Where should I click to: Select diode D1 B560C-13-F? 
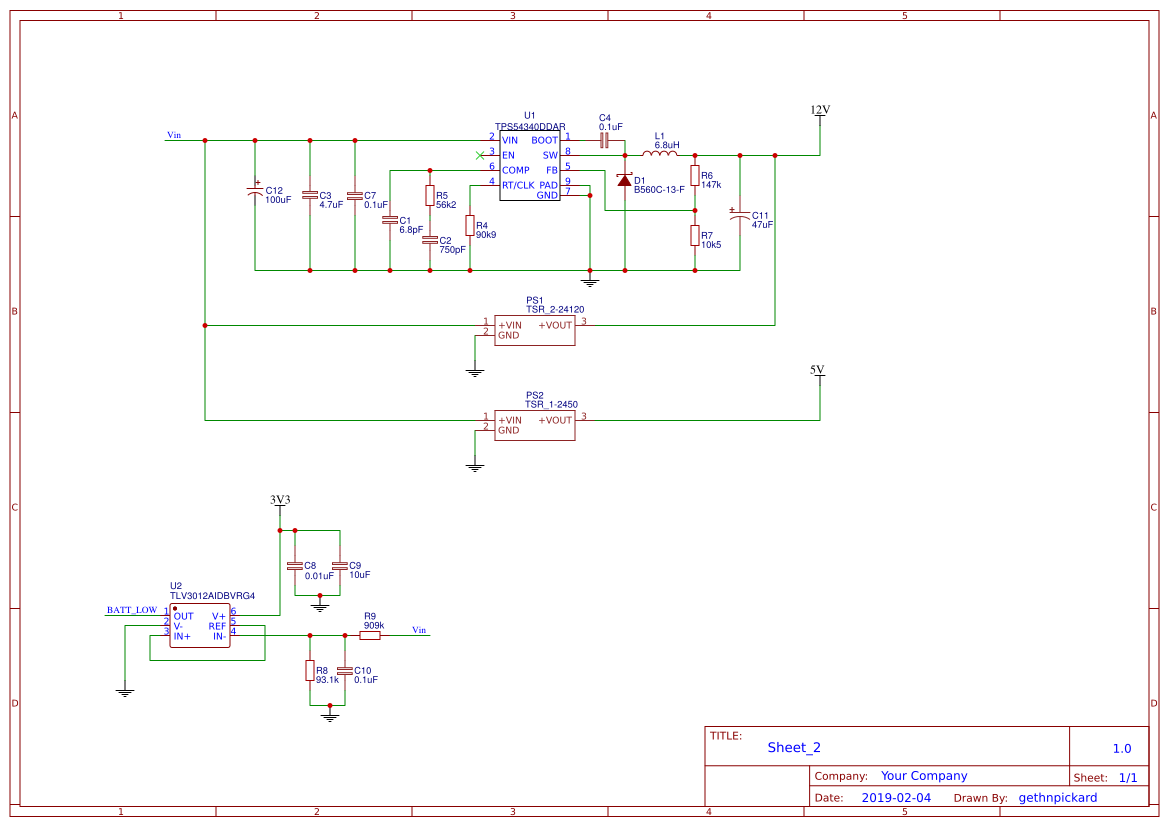[x=626, y=181]
